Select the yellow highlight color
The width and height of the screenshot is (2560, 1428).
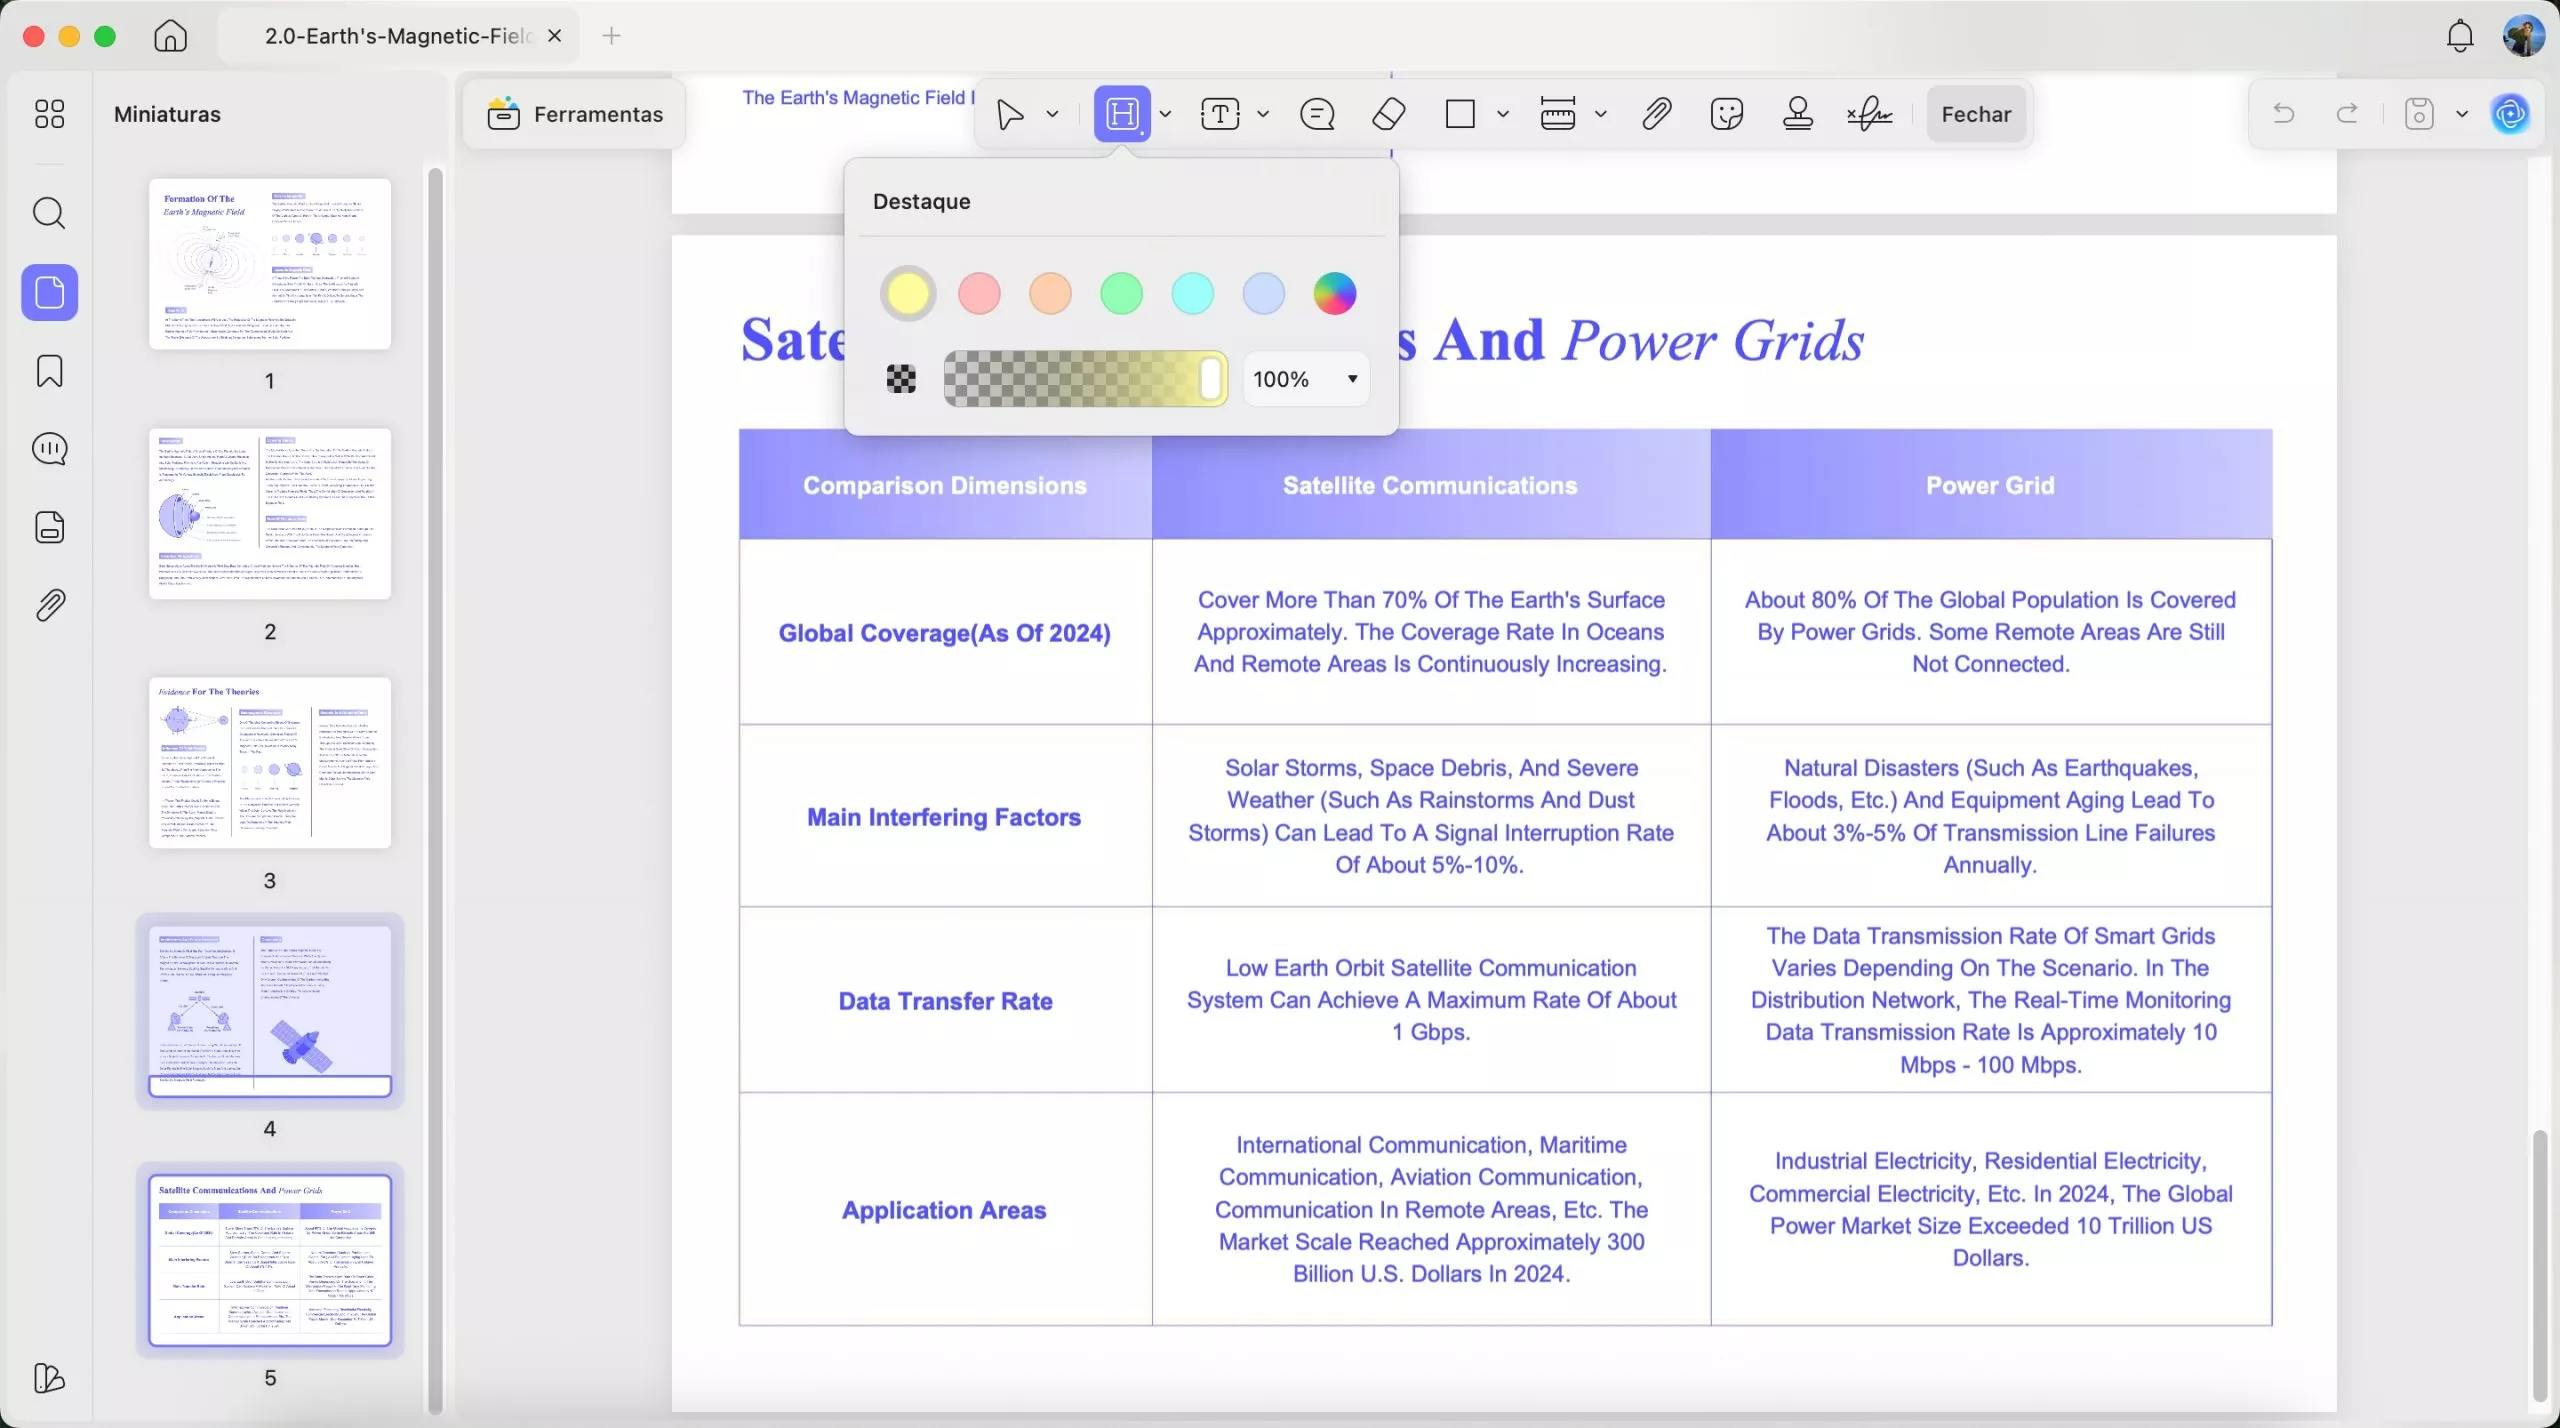tap(907, 294)
